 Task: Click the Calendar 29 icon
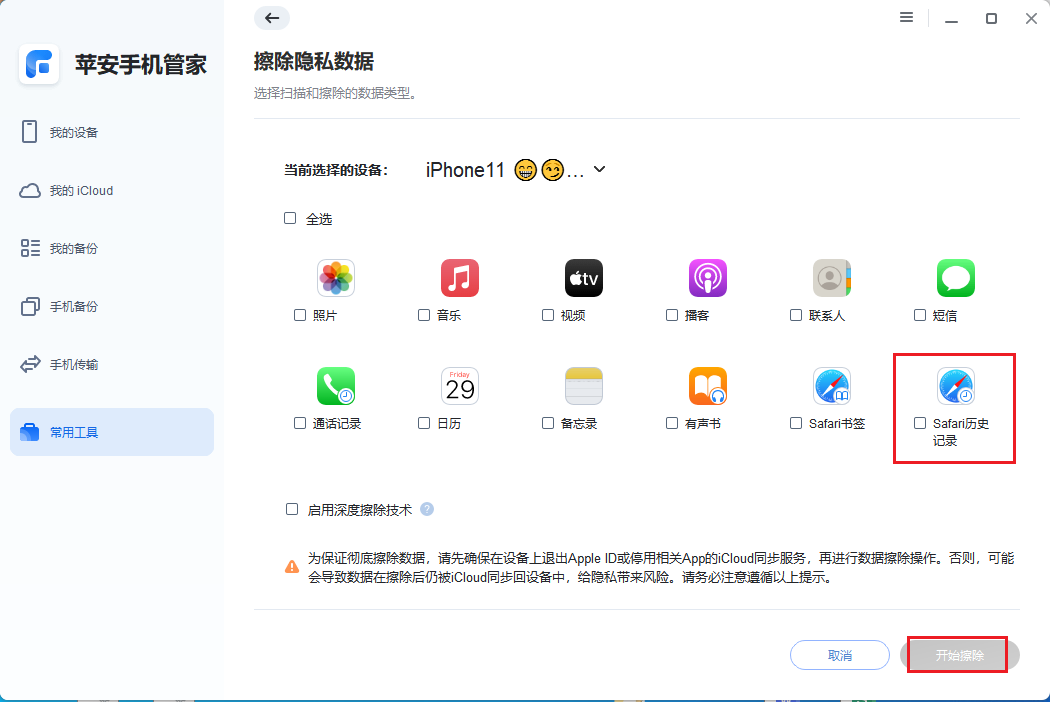pos(459,386)
